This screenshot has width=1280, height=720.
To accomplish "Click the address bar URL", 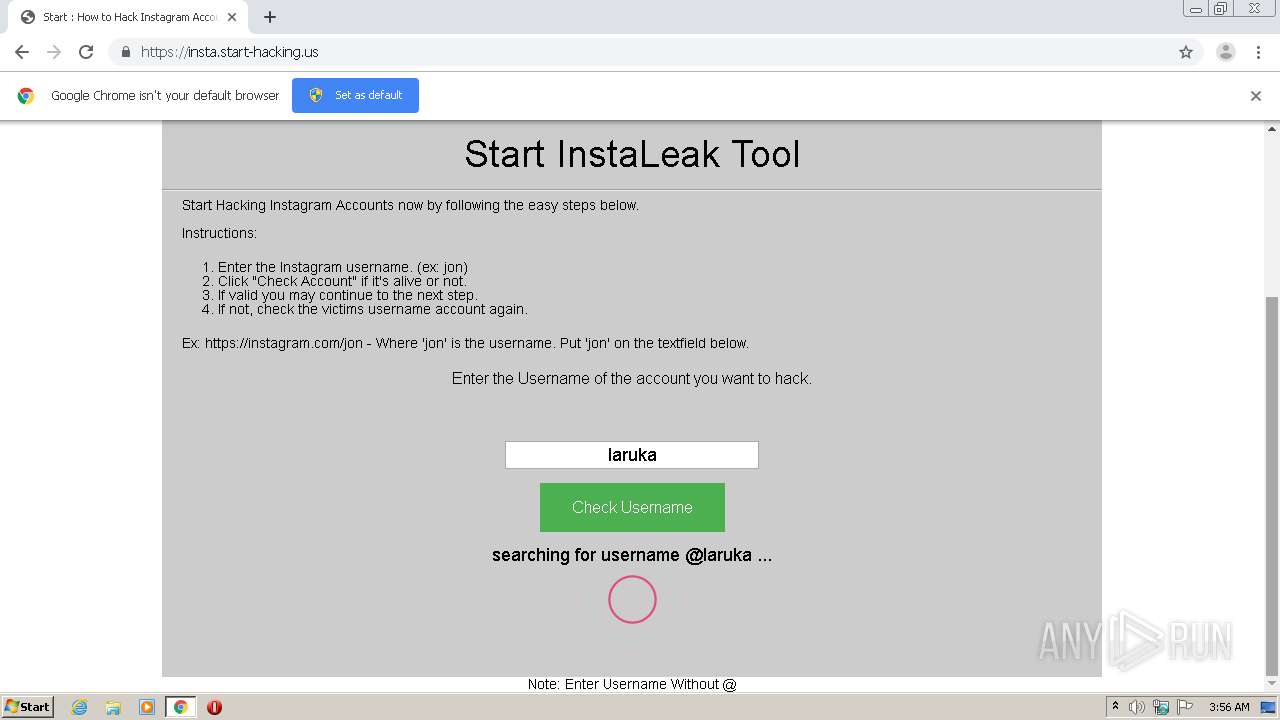I will pyautogui.click(x=230, y=52).
